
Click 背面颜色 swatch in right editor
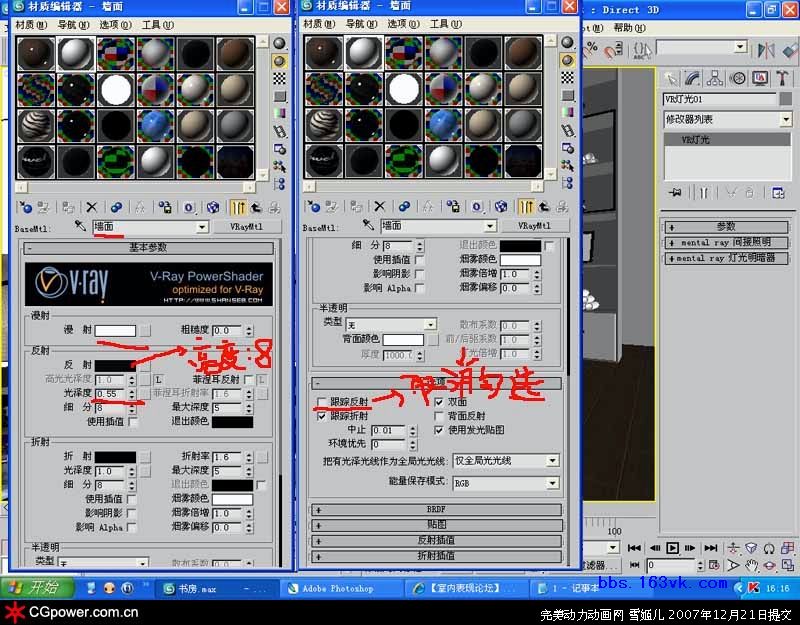403,339
